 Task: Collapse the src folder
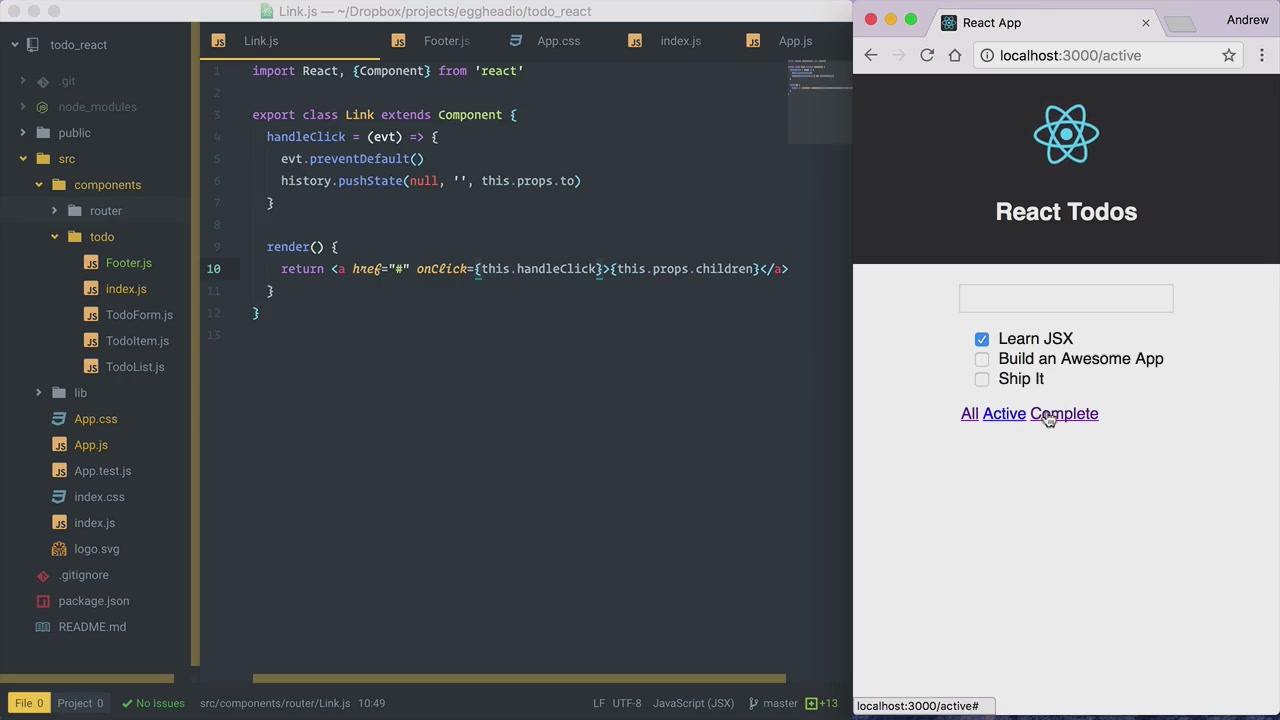pos(23,159)
